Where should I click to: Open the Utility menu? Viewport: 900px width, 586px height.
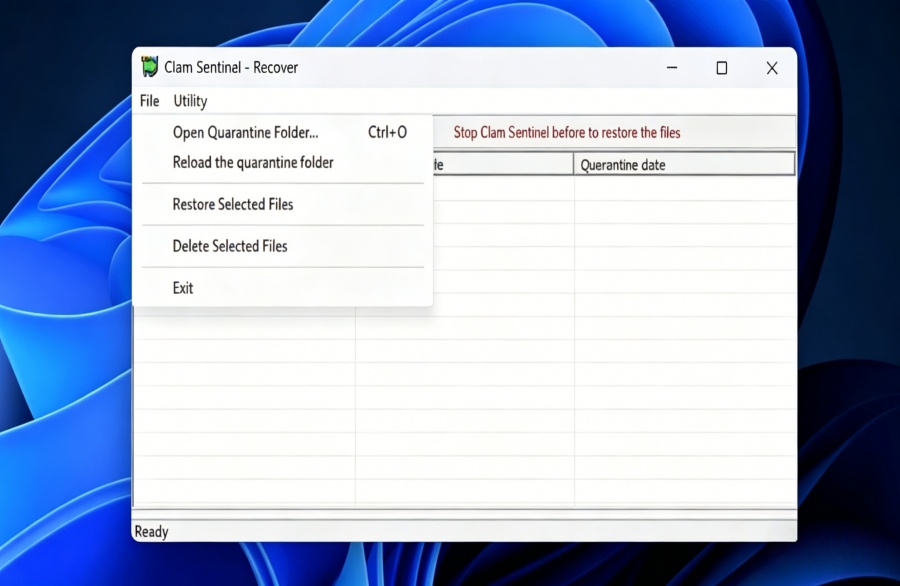[190, 101]
